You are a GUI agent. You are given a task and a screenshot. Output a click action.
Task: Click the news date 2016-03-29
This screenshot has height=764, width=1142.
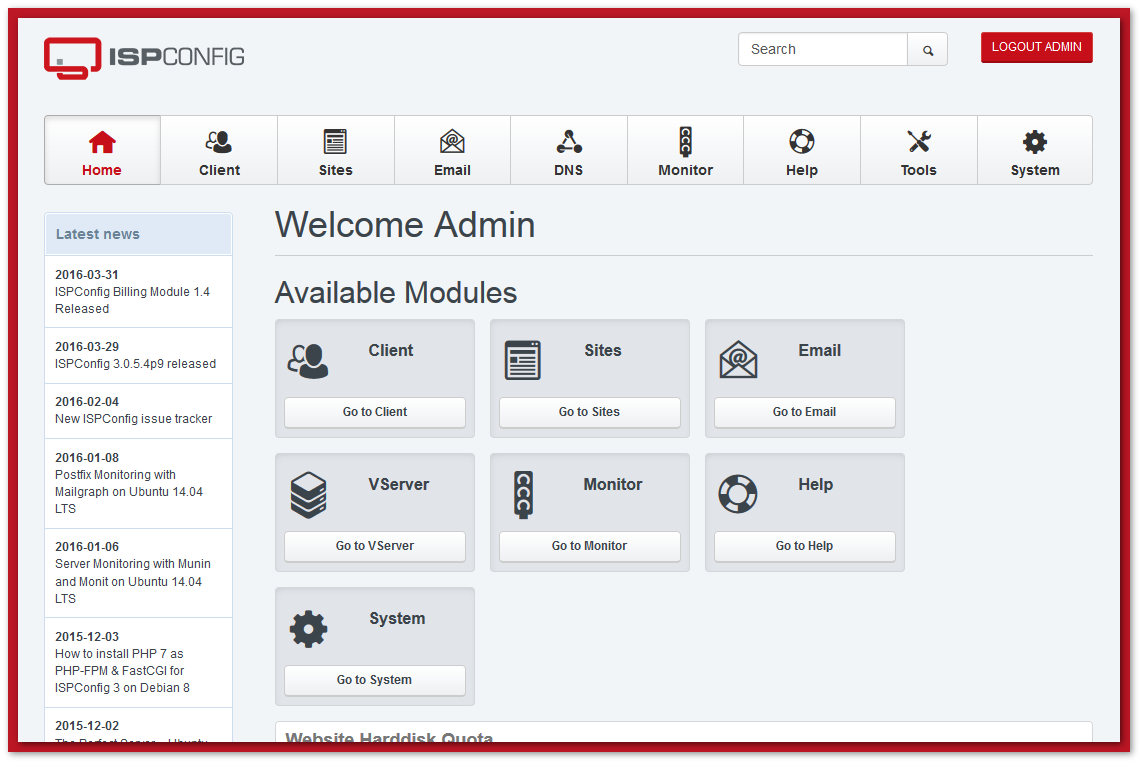pyautogui.click(x=87, y=347)
